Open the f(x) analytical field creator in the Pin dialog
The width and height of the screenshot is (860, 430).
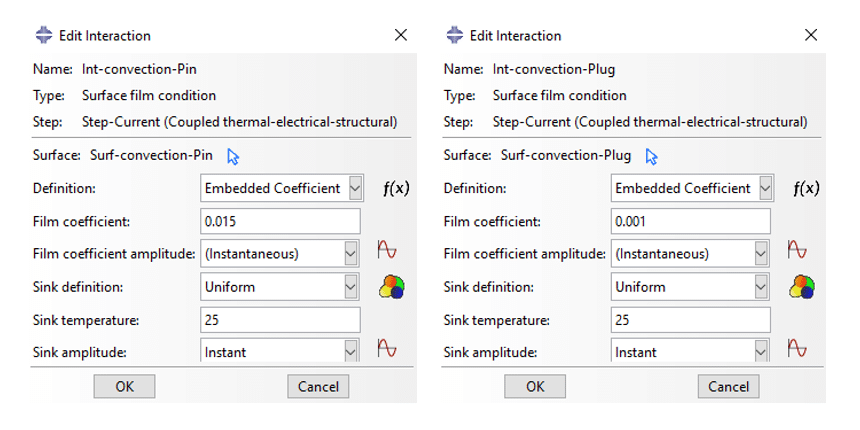click(x=395, y=189)
